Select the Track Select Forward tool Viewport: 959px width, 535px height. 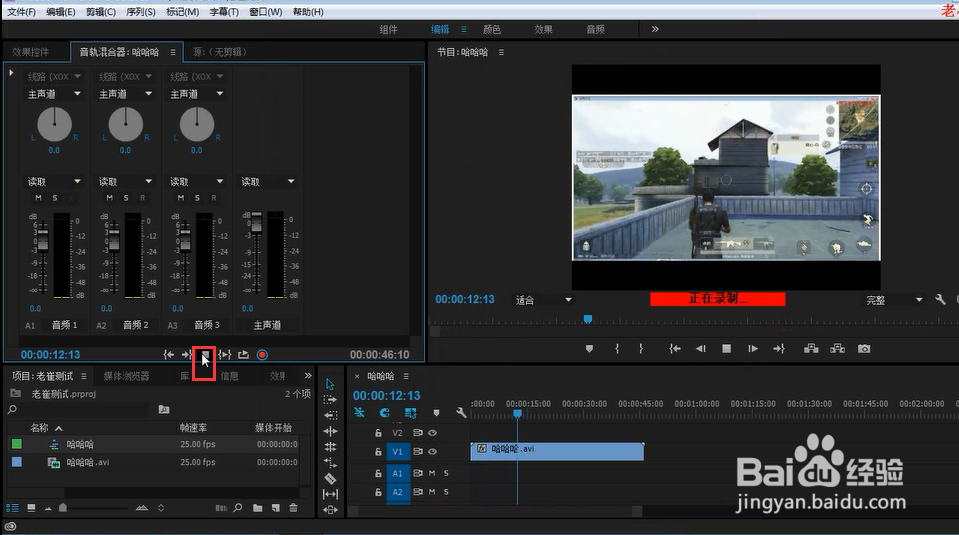pos(330,400)
